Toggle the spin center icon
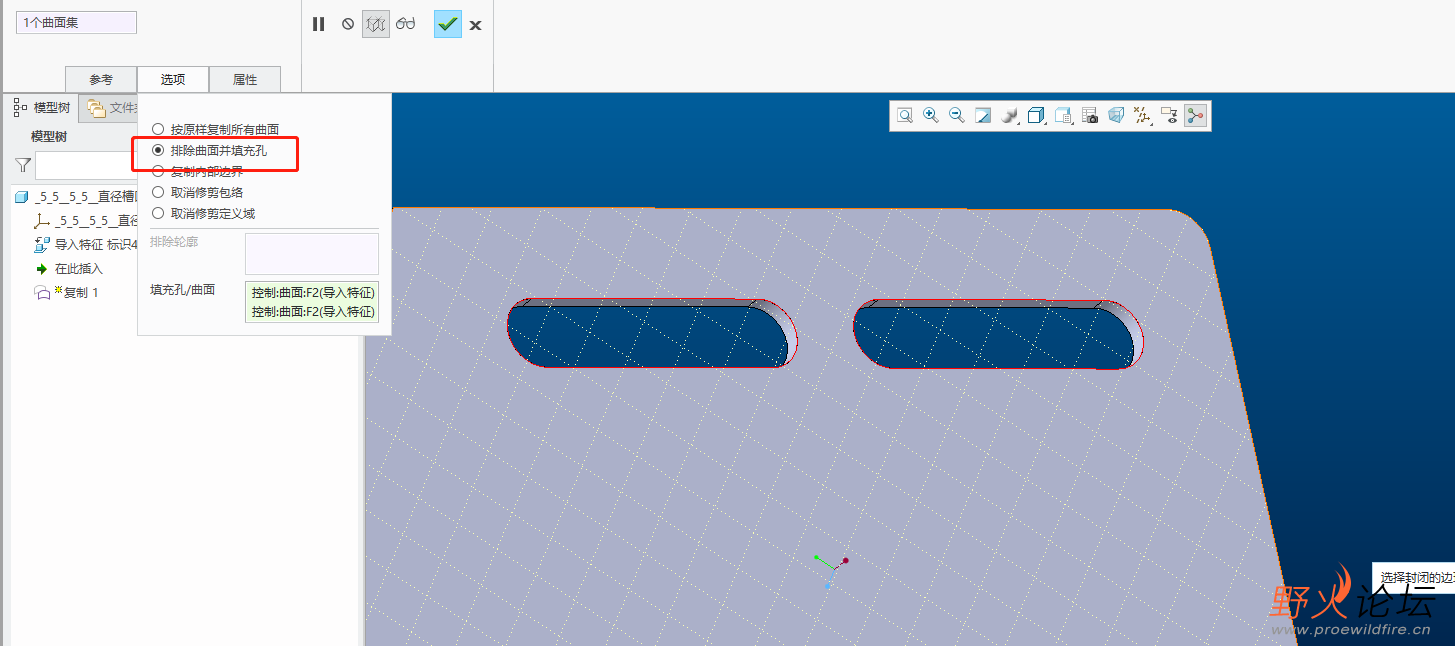Image resolution: width=1455 pixels, height=646 pixels. pyautogui.click(x=1195, y=116)
